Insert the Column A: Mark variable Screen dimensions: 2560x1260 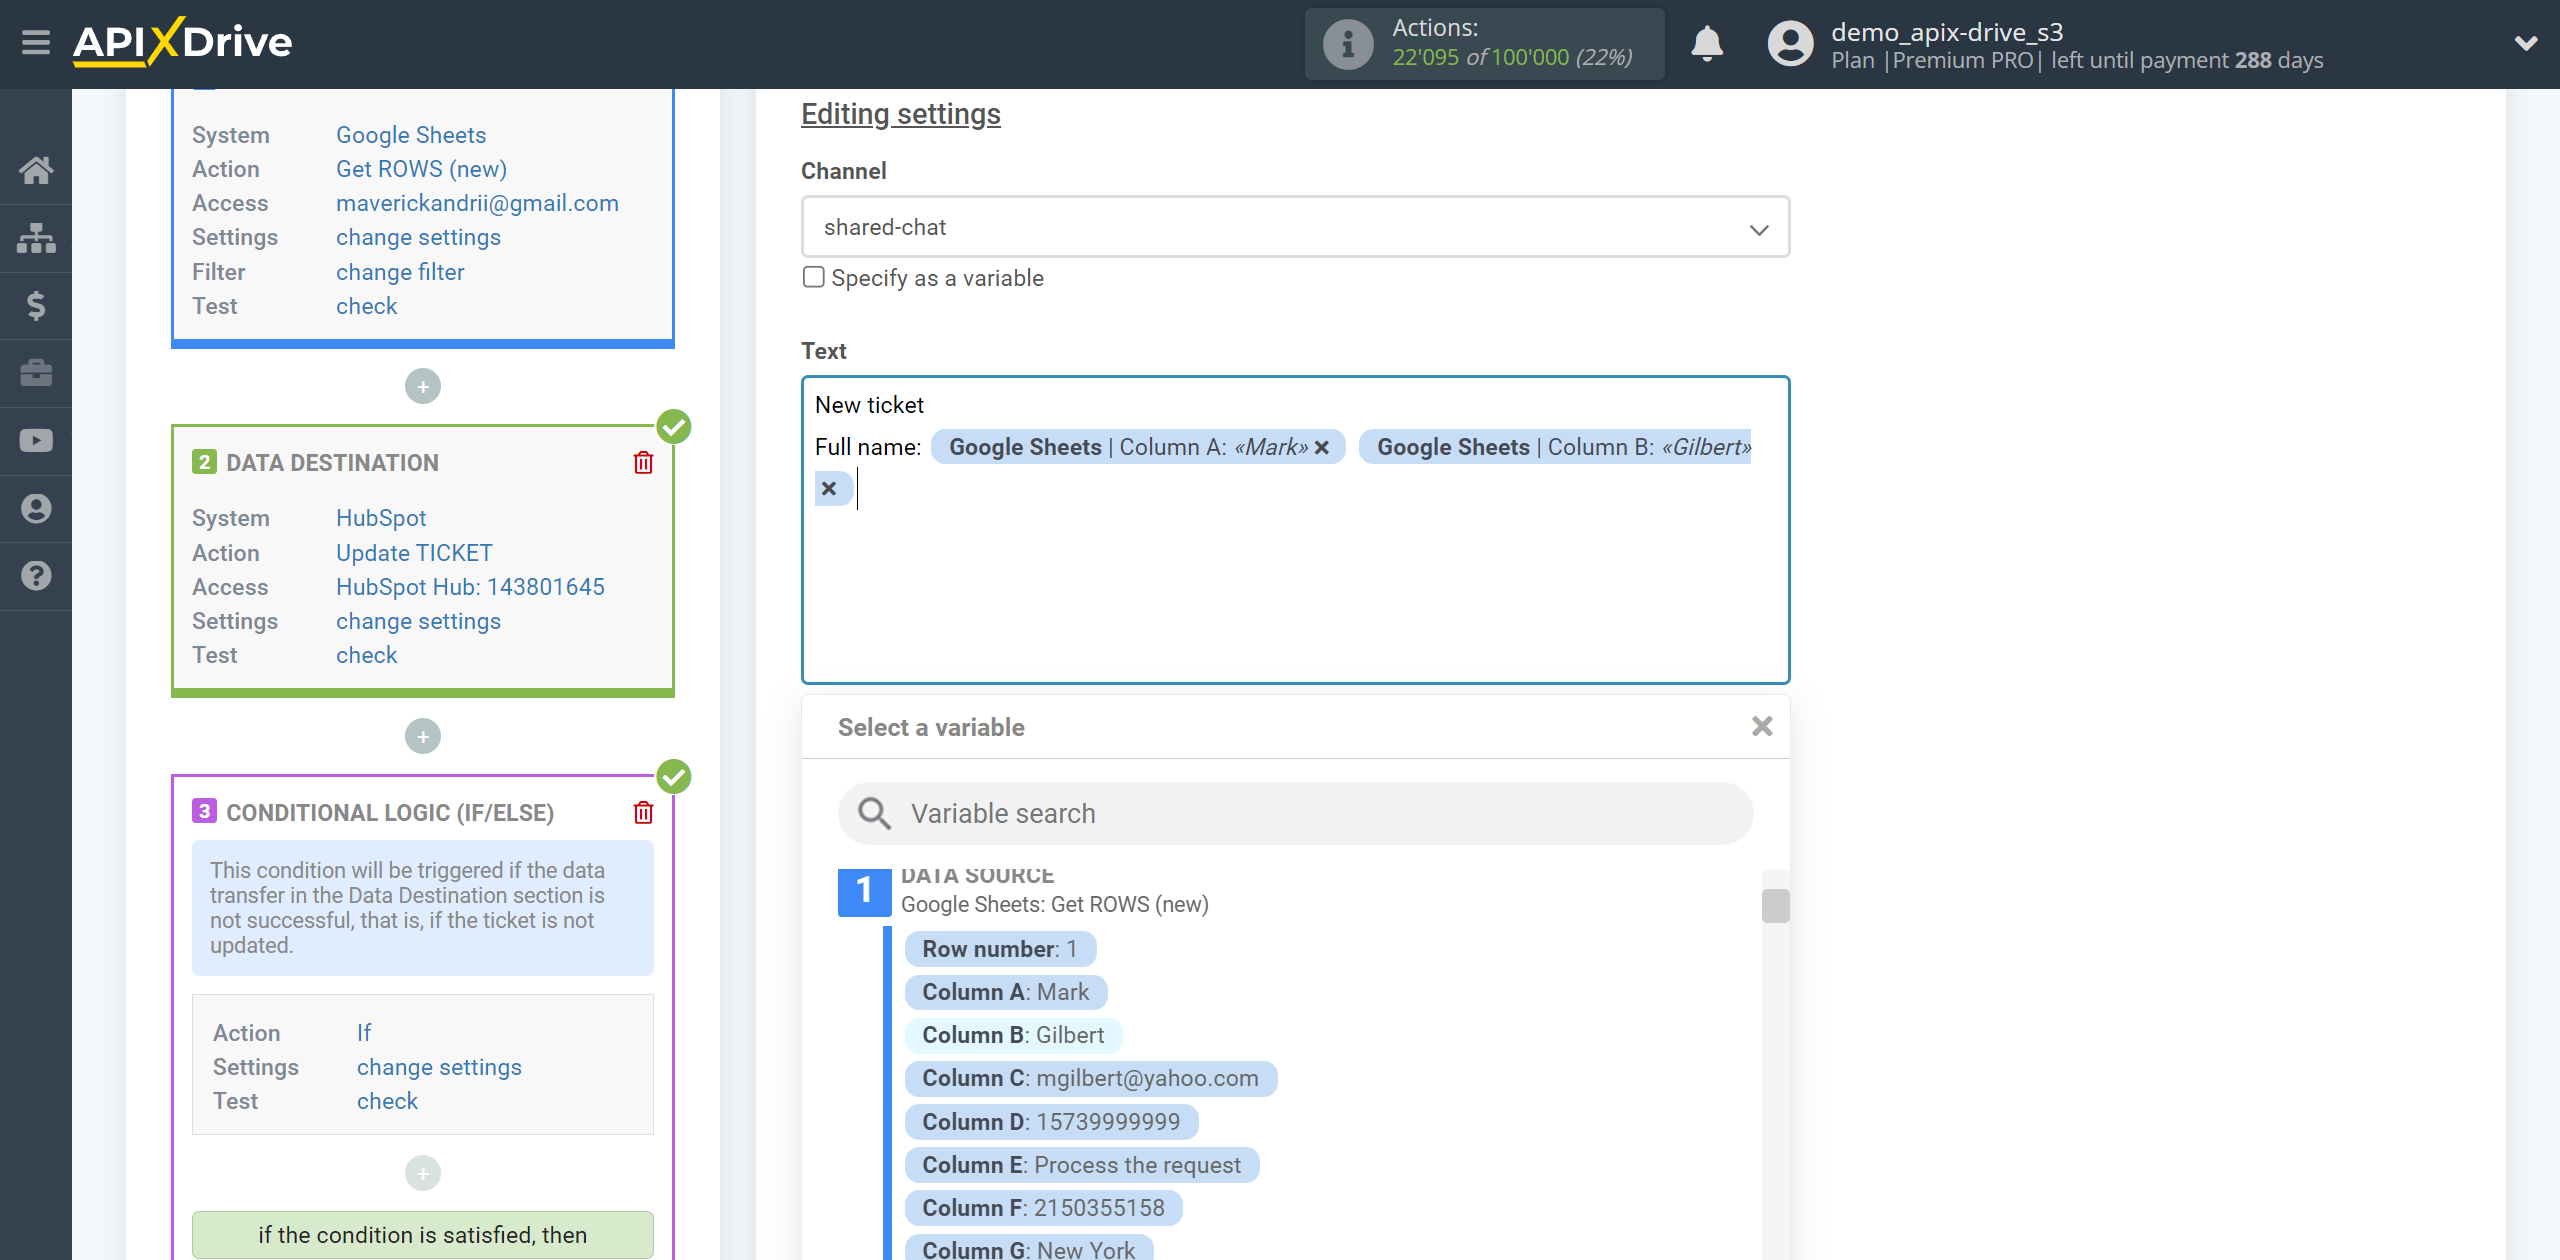(1006, 992)
